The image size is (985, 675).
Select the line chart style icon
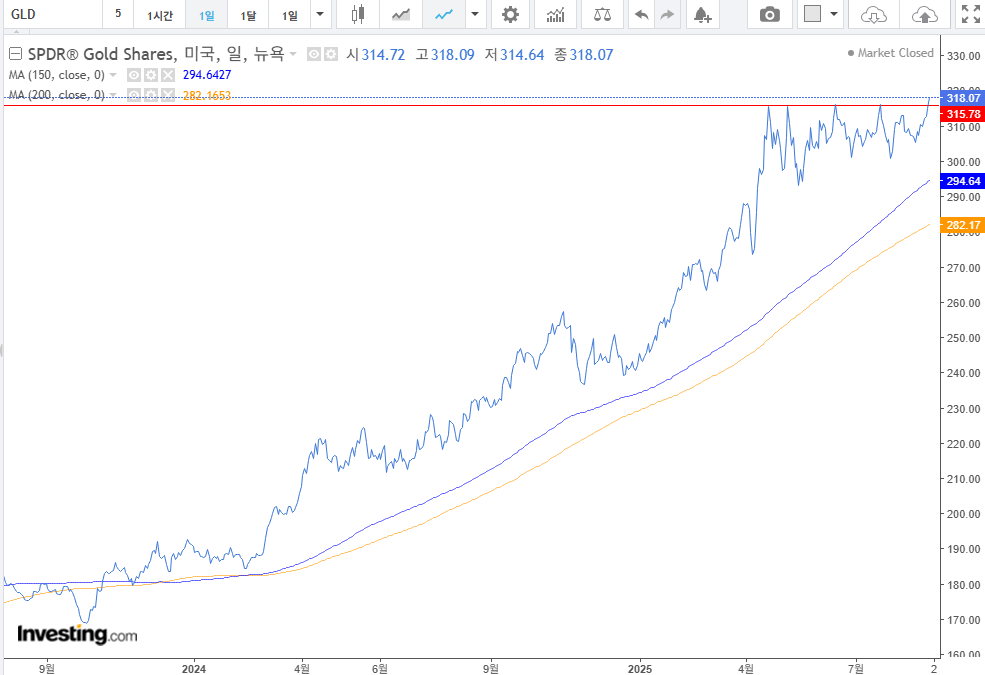[444, 14]
